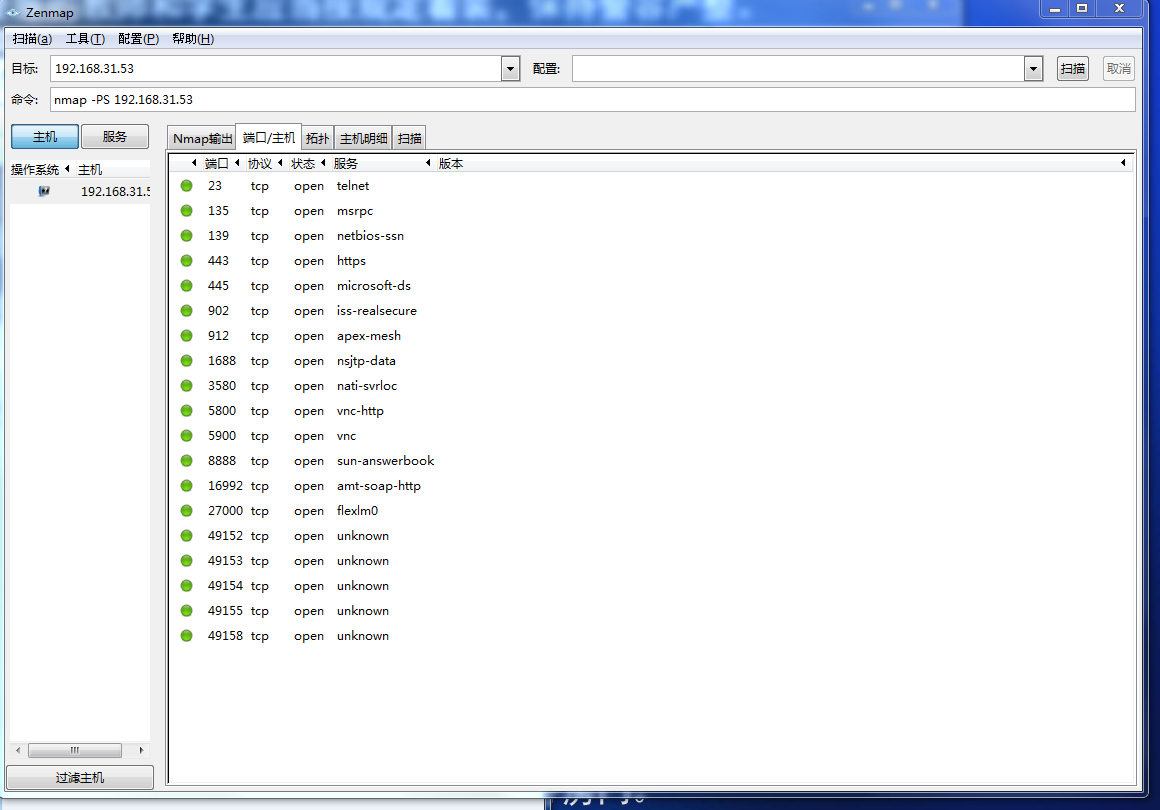Click the OS icon of host 192.168.31.5
Screen dimensions: 1160x810
44,191
